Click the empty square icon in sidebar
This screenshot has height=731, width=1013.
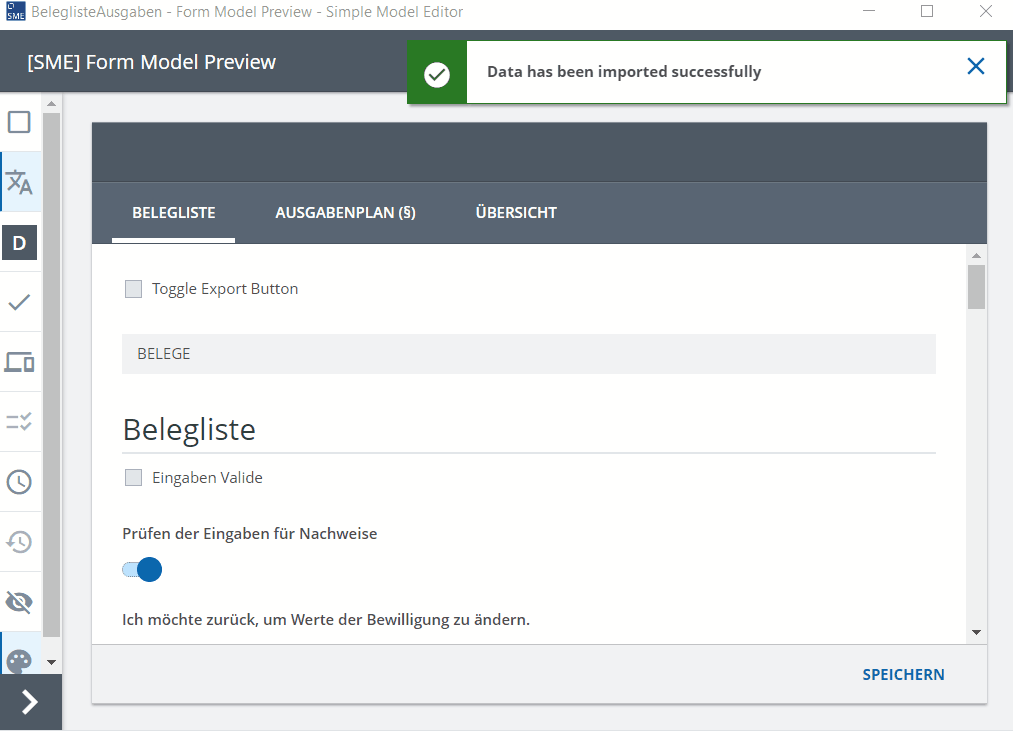(x=19, y=122)
